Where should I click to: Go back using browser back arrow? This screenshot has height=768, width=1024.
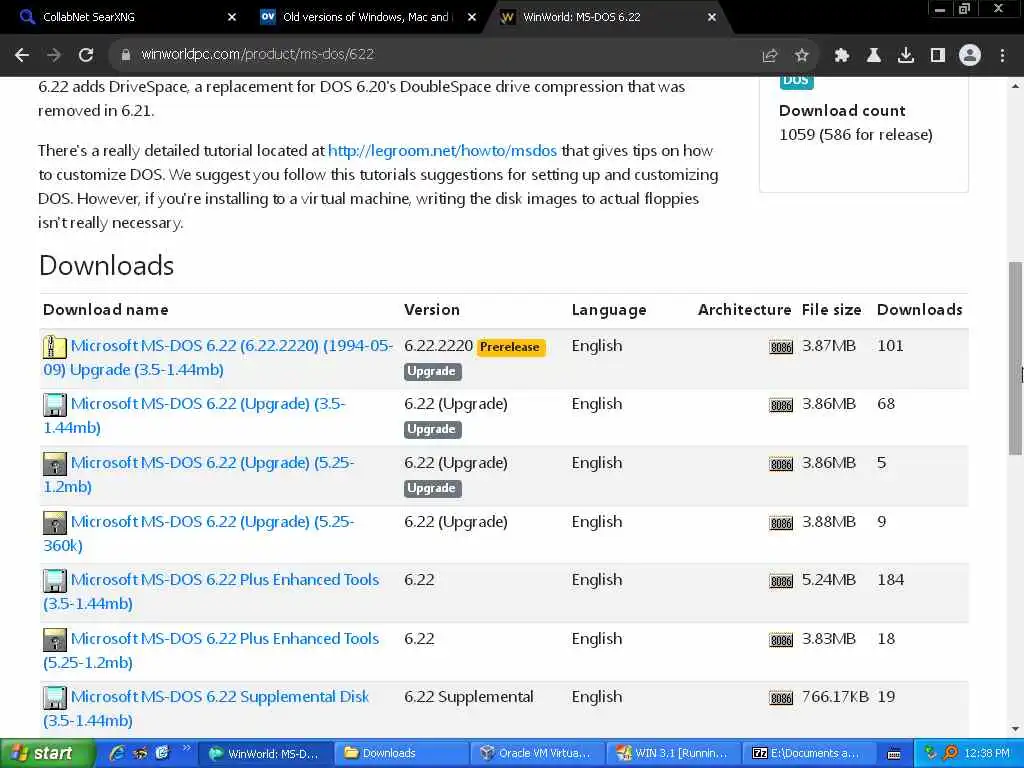pos(22,55)
